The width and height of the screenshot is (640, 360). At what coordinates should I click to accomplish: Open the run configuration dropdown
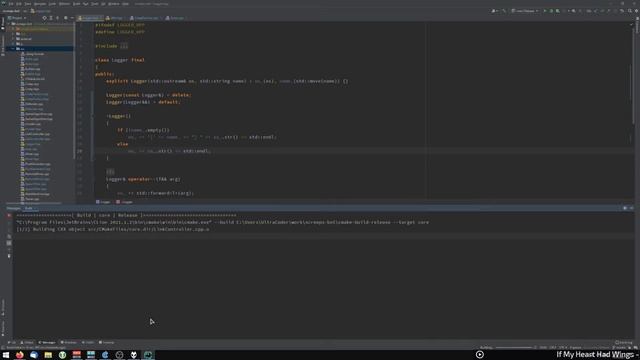point(525,11)
